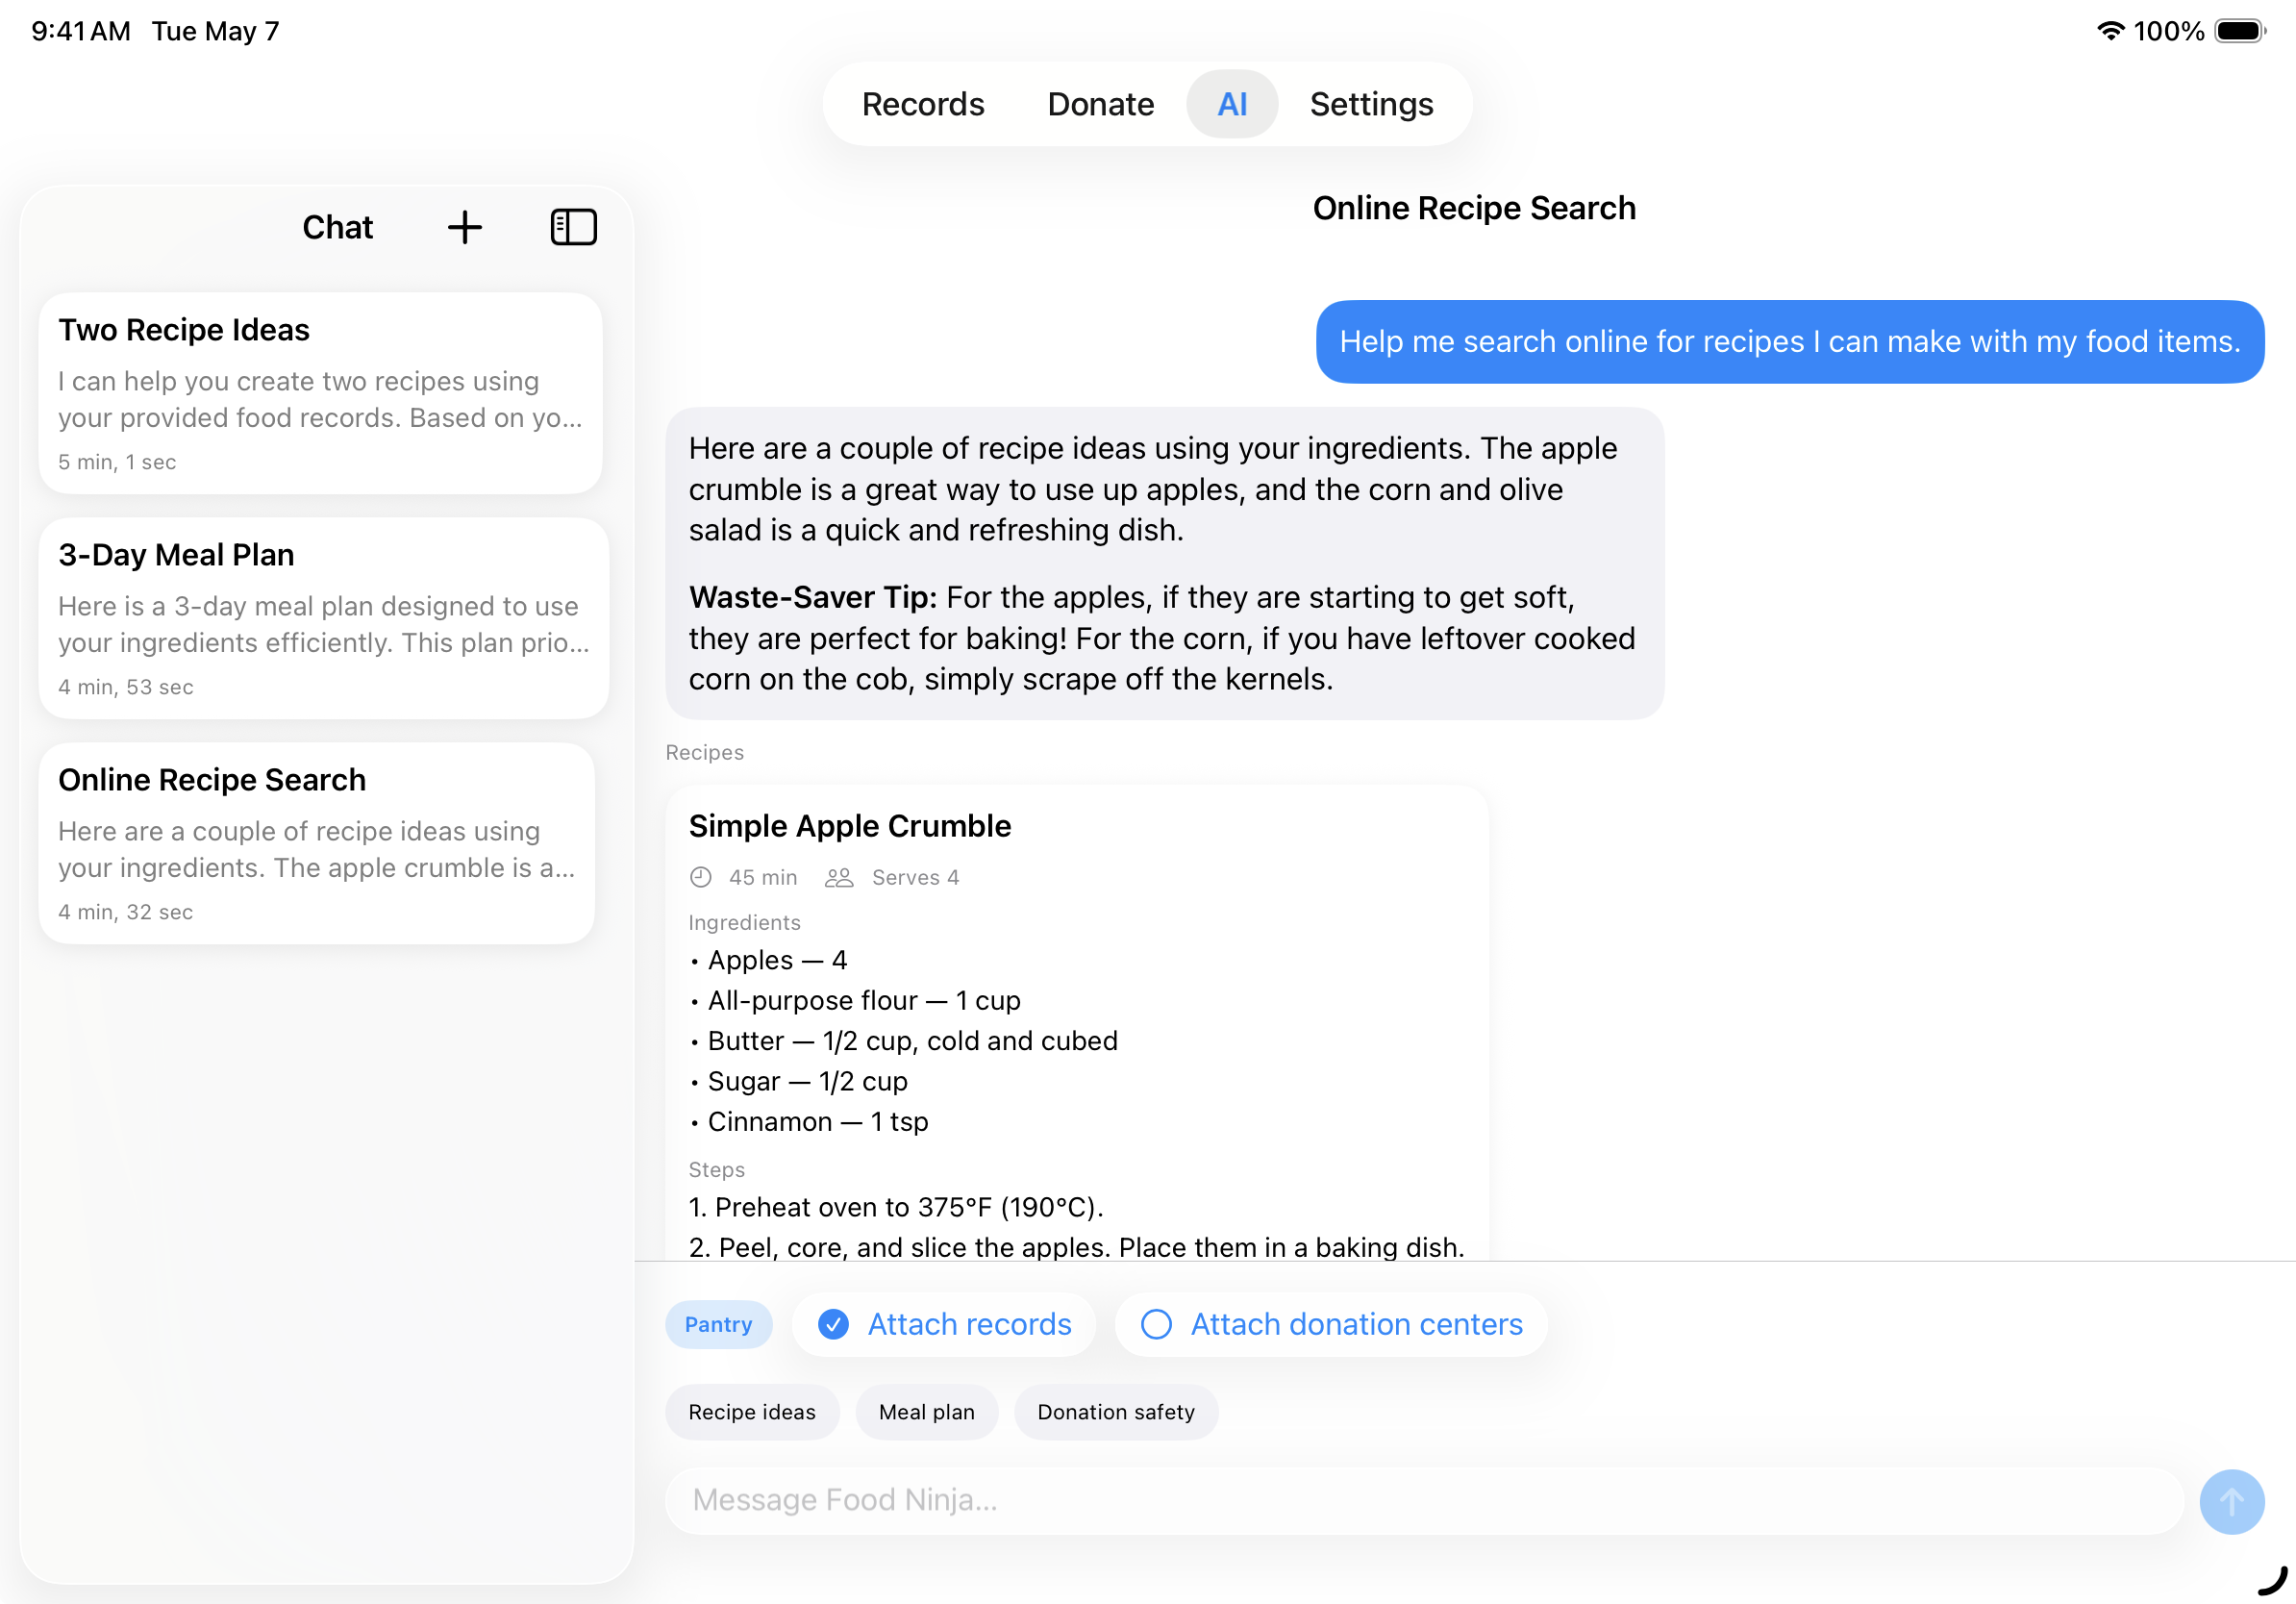Image resolution: width=2296 pixels, height=1604 pixels.
Task: Select the Meal plan suggestion chip
Action: point(926,1412)
